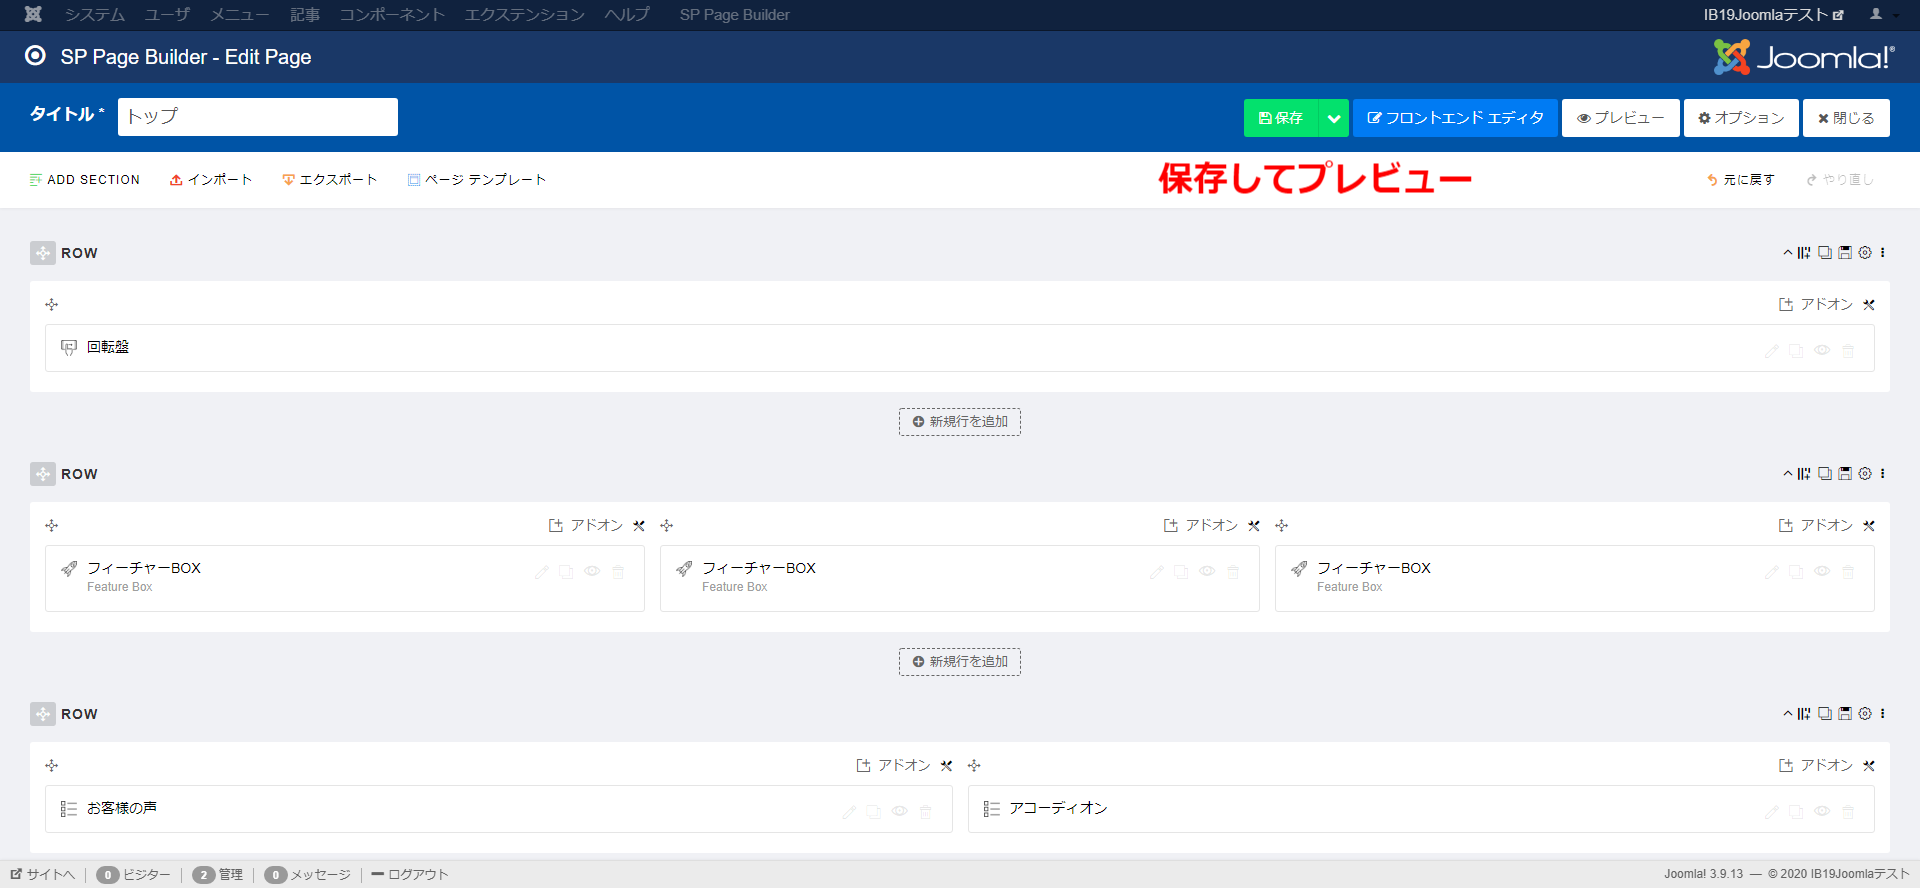
Task: Open the エクステンション menu
Action: (x=524, y=15)
